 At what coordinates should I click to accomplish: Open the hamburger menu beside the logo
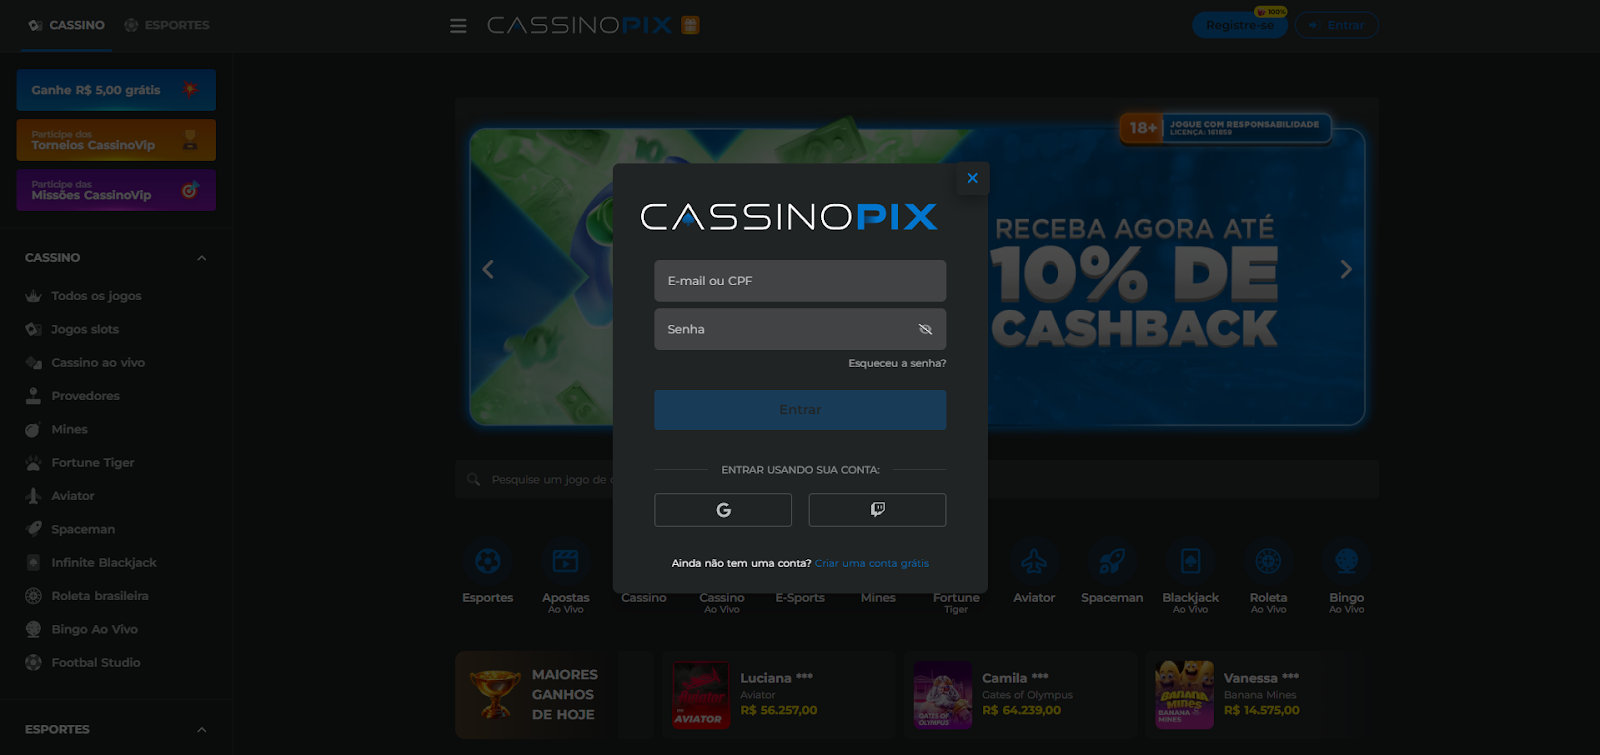coord(458,26)
